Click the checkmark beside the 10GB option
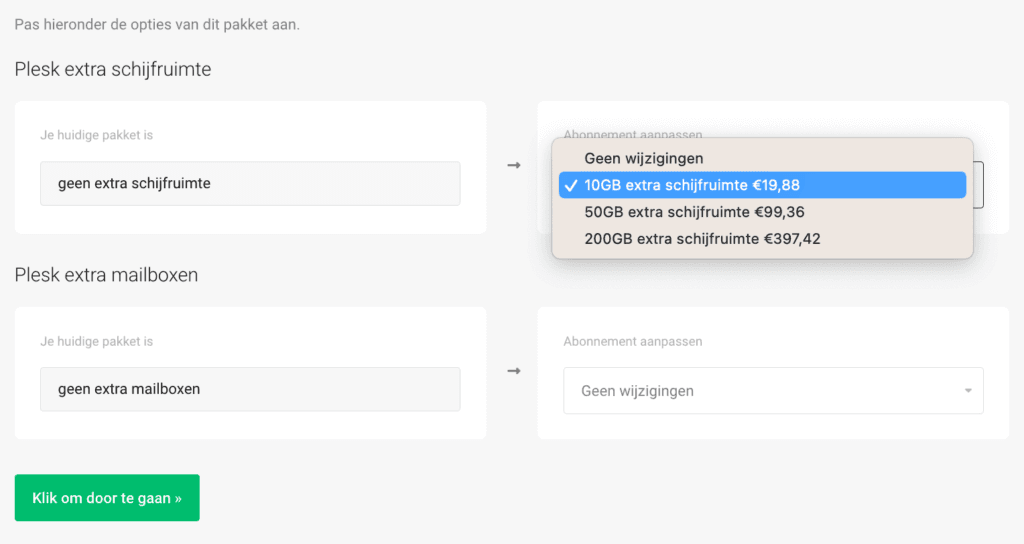This screenshot has height=544, width=1024. 570,185
